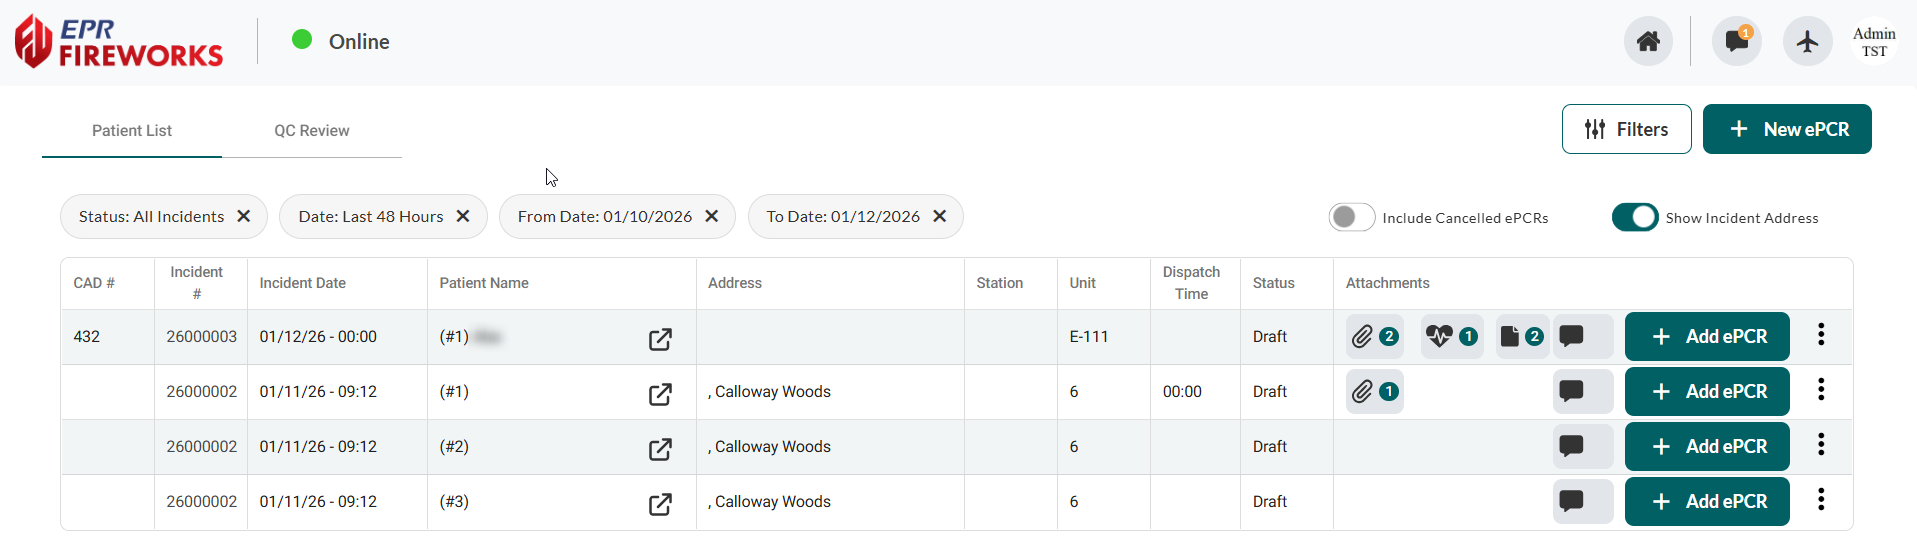
Task: Open three-dot menu for incident 26000003
Action: [1820, 335]
